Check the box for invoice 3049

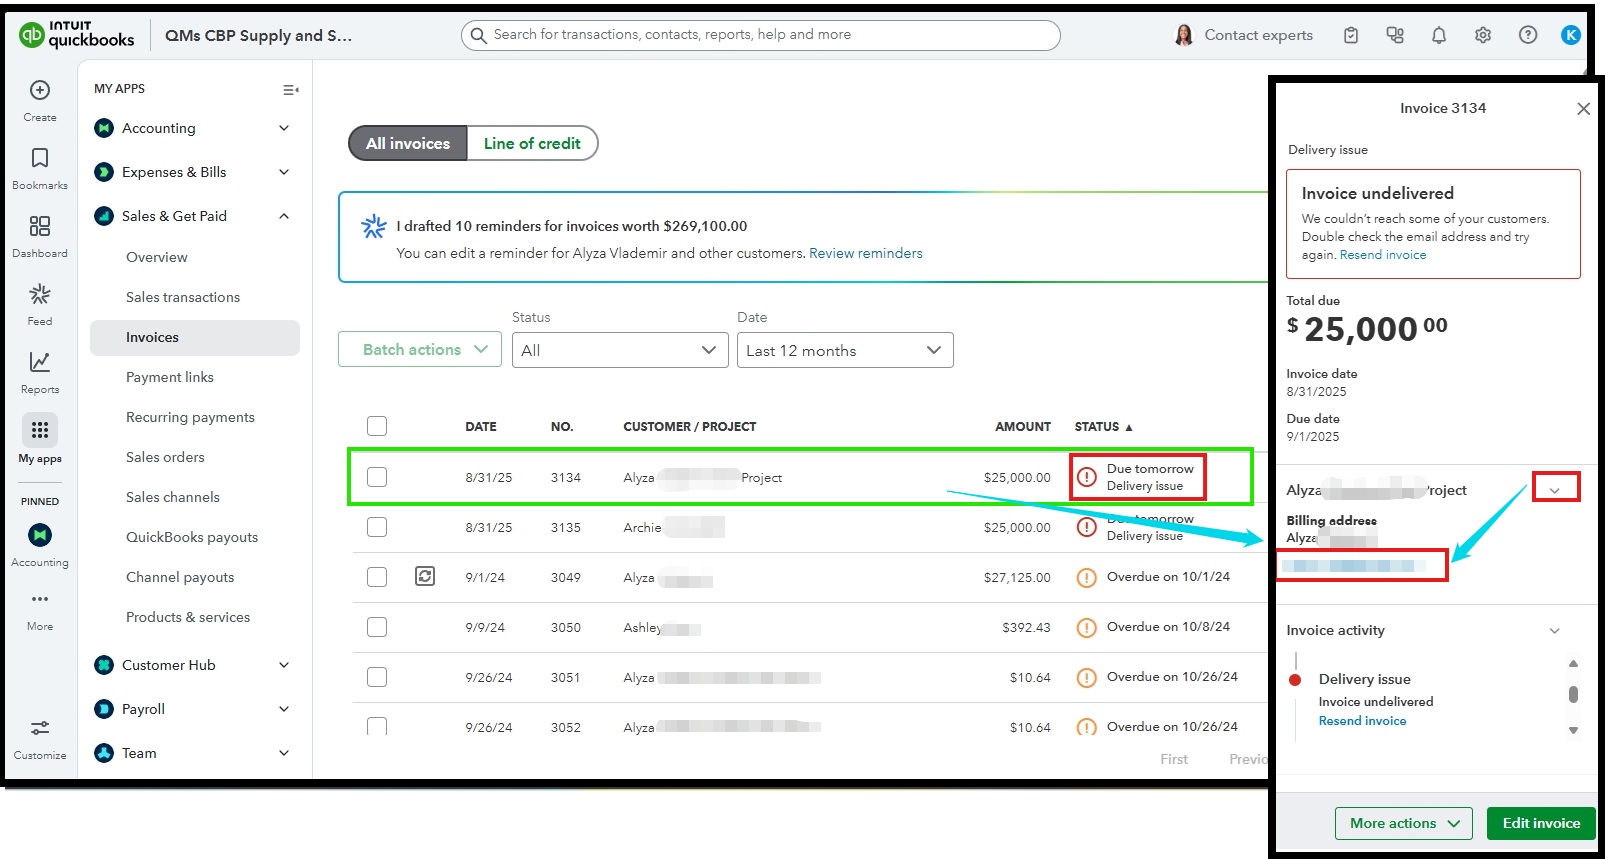(377, 577)
